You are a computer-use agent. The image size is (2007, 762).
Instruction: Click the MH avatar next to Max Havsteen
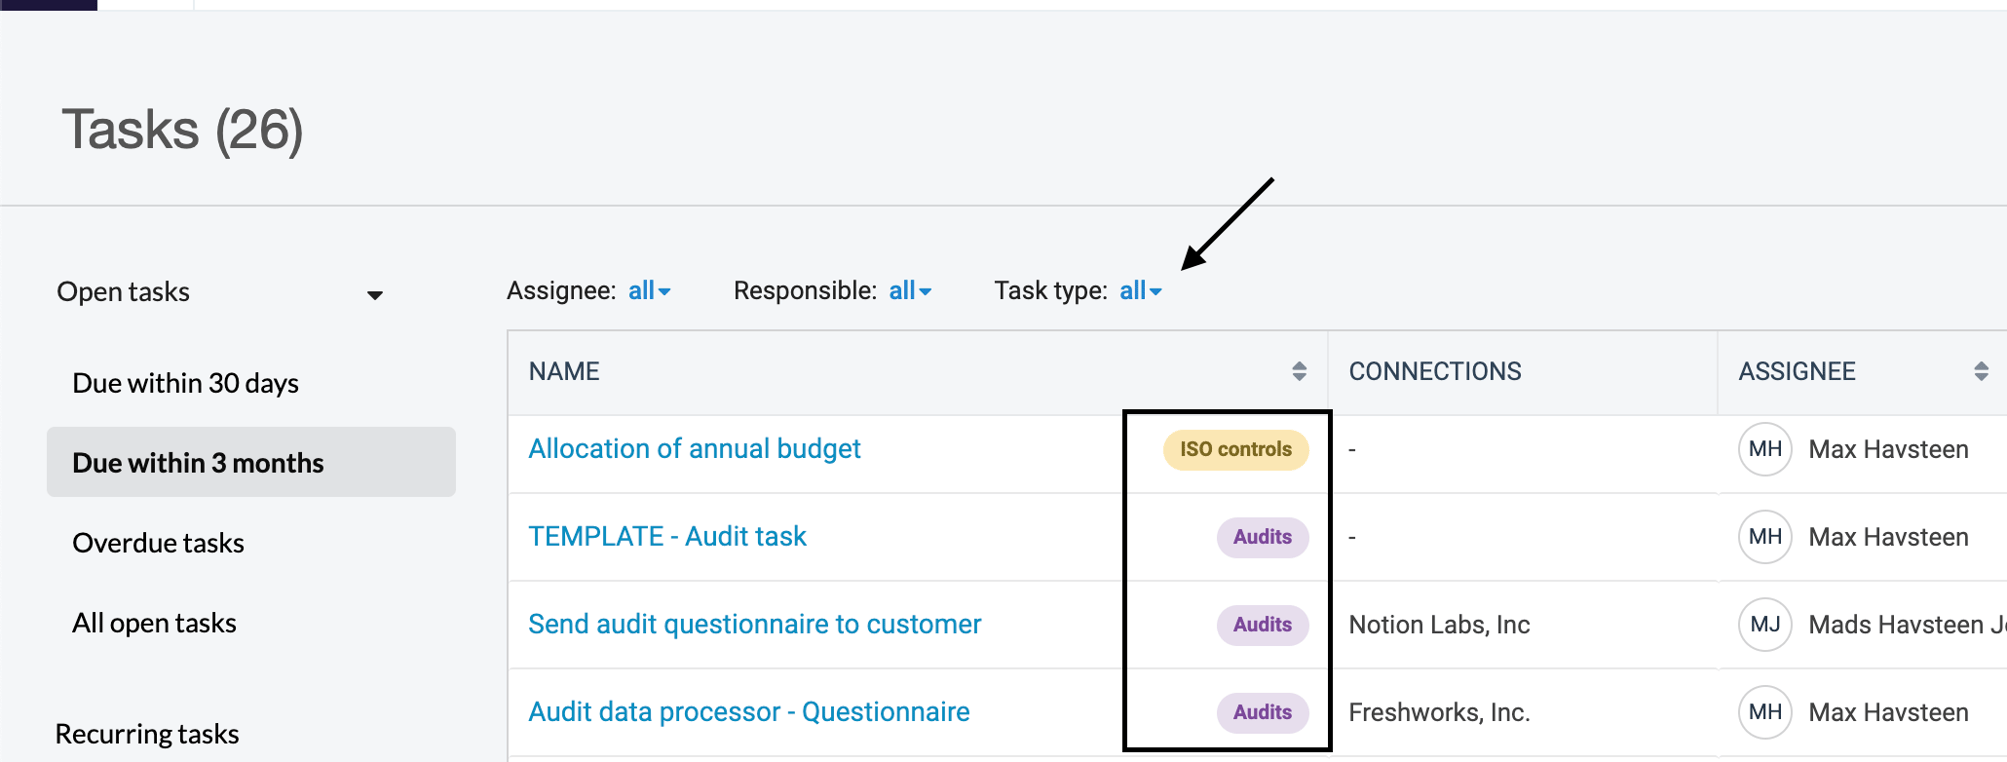point(1764,449)
